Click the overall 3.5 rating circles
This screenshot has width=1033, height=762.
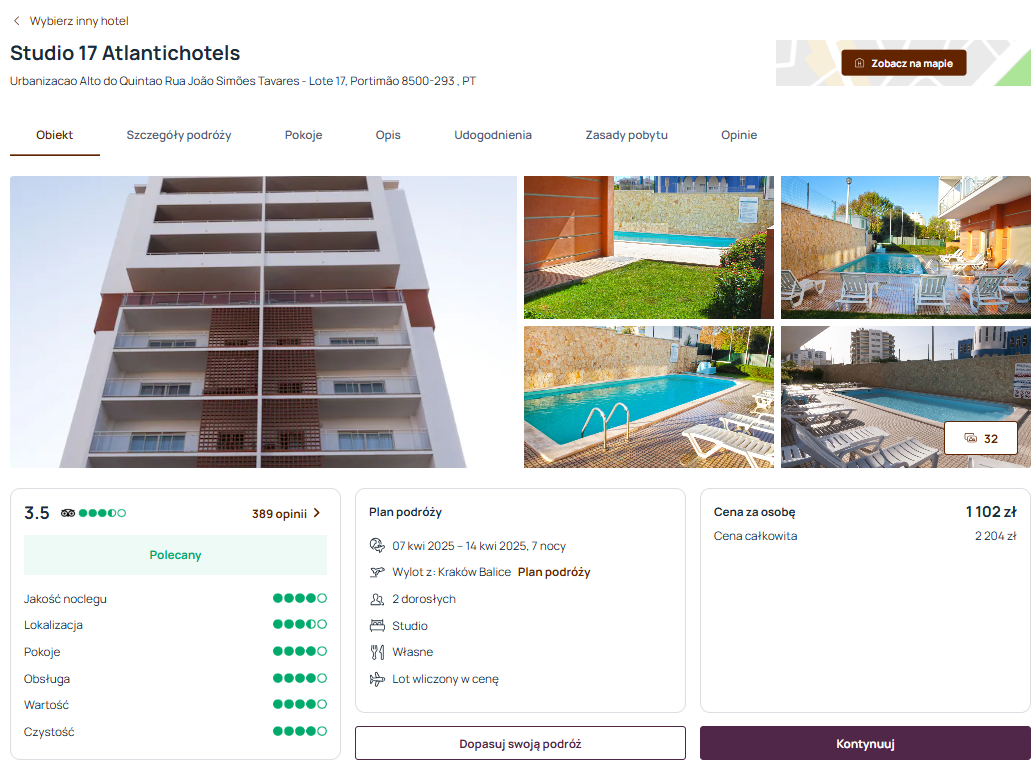pyautogui.click(x=102, y=513)
